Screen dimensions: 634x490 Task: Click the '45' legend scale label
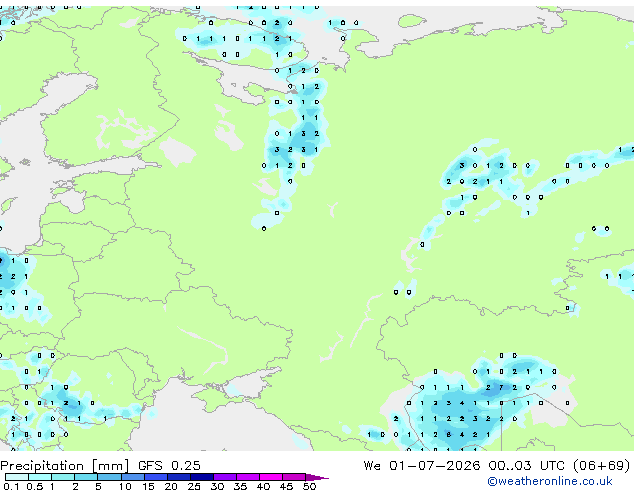(x=286, y=486)
